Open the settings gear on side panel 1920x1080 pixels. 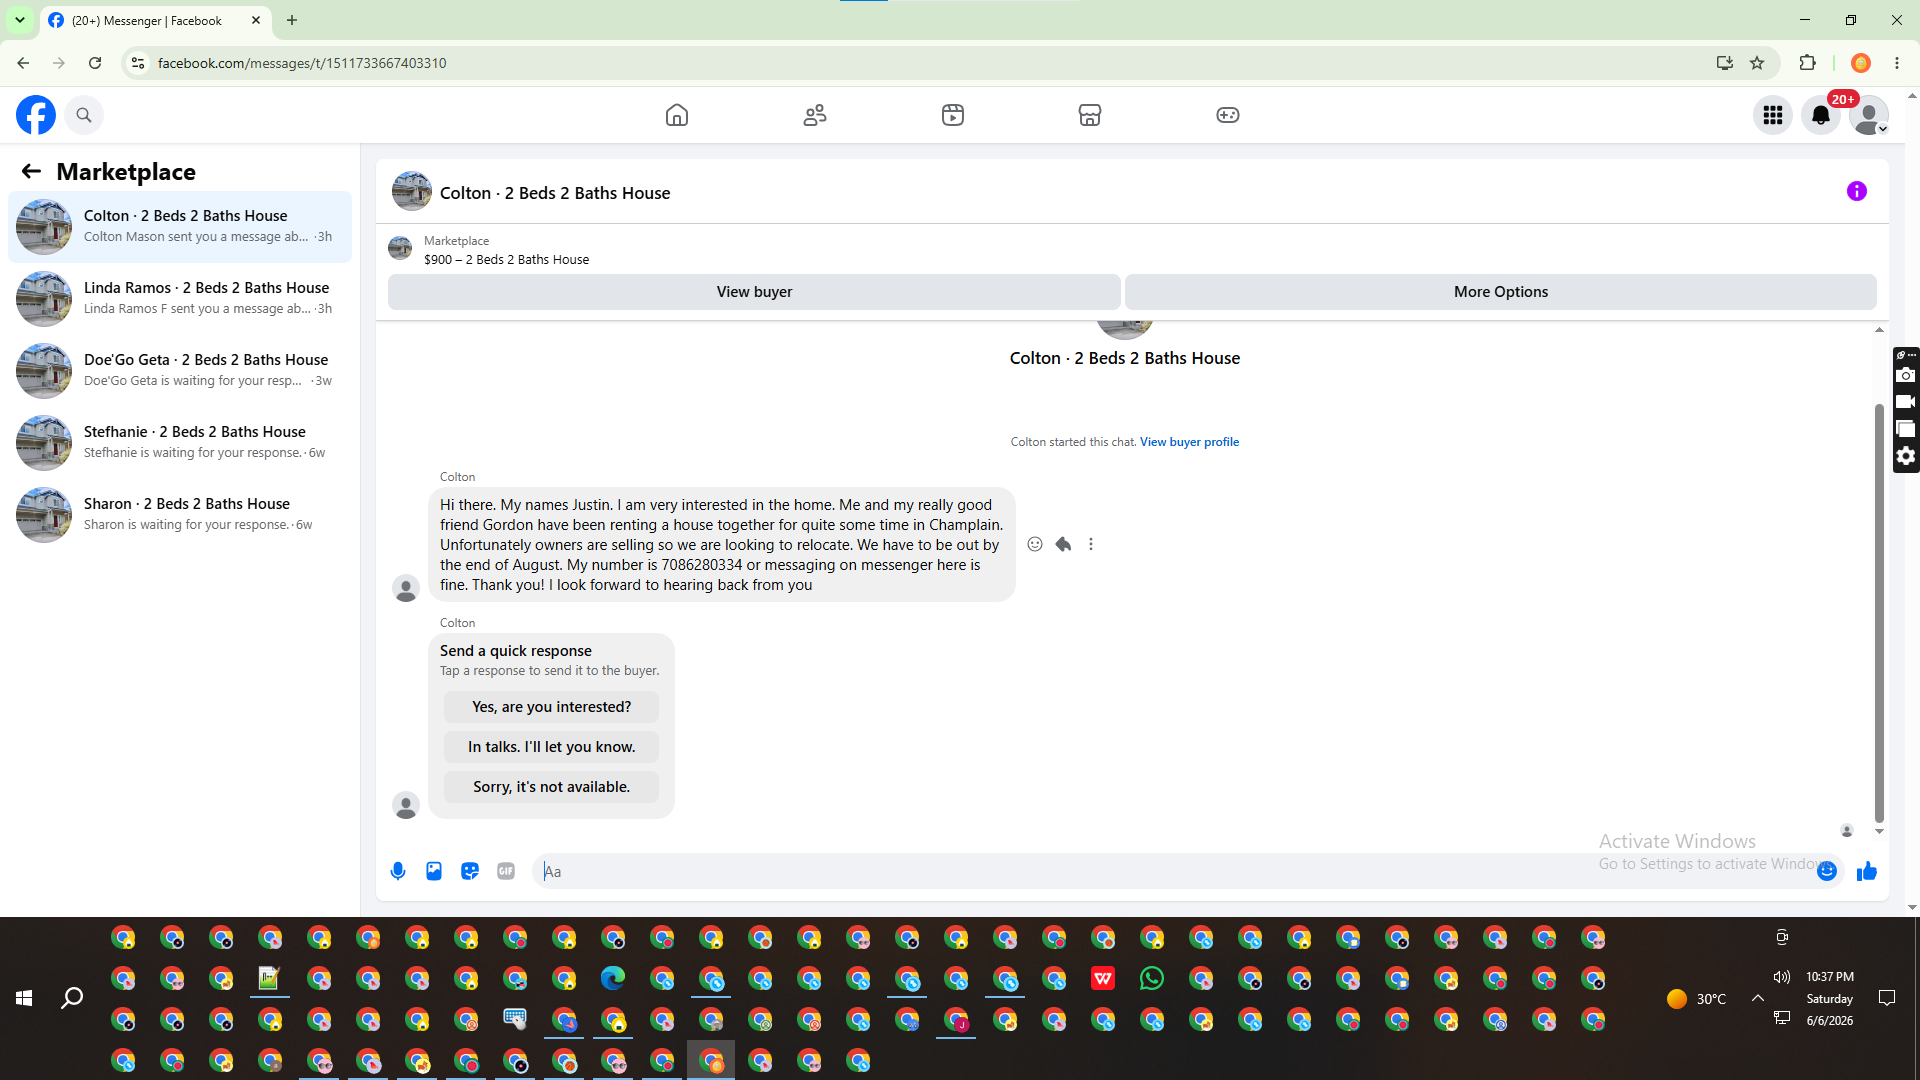[1906, 456]
